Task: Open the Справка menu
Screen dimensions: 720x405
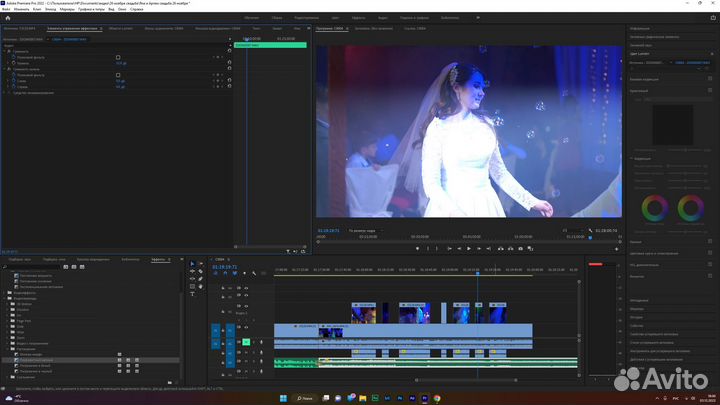Action: [137, 9]
